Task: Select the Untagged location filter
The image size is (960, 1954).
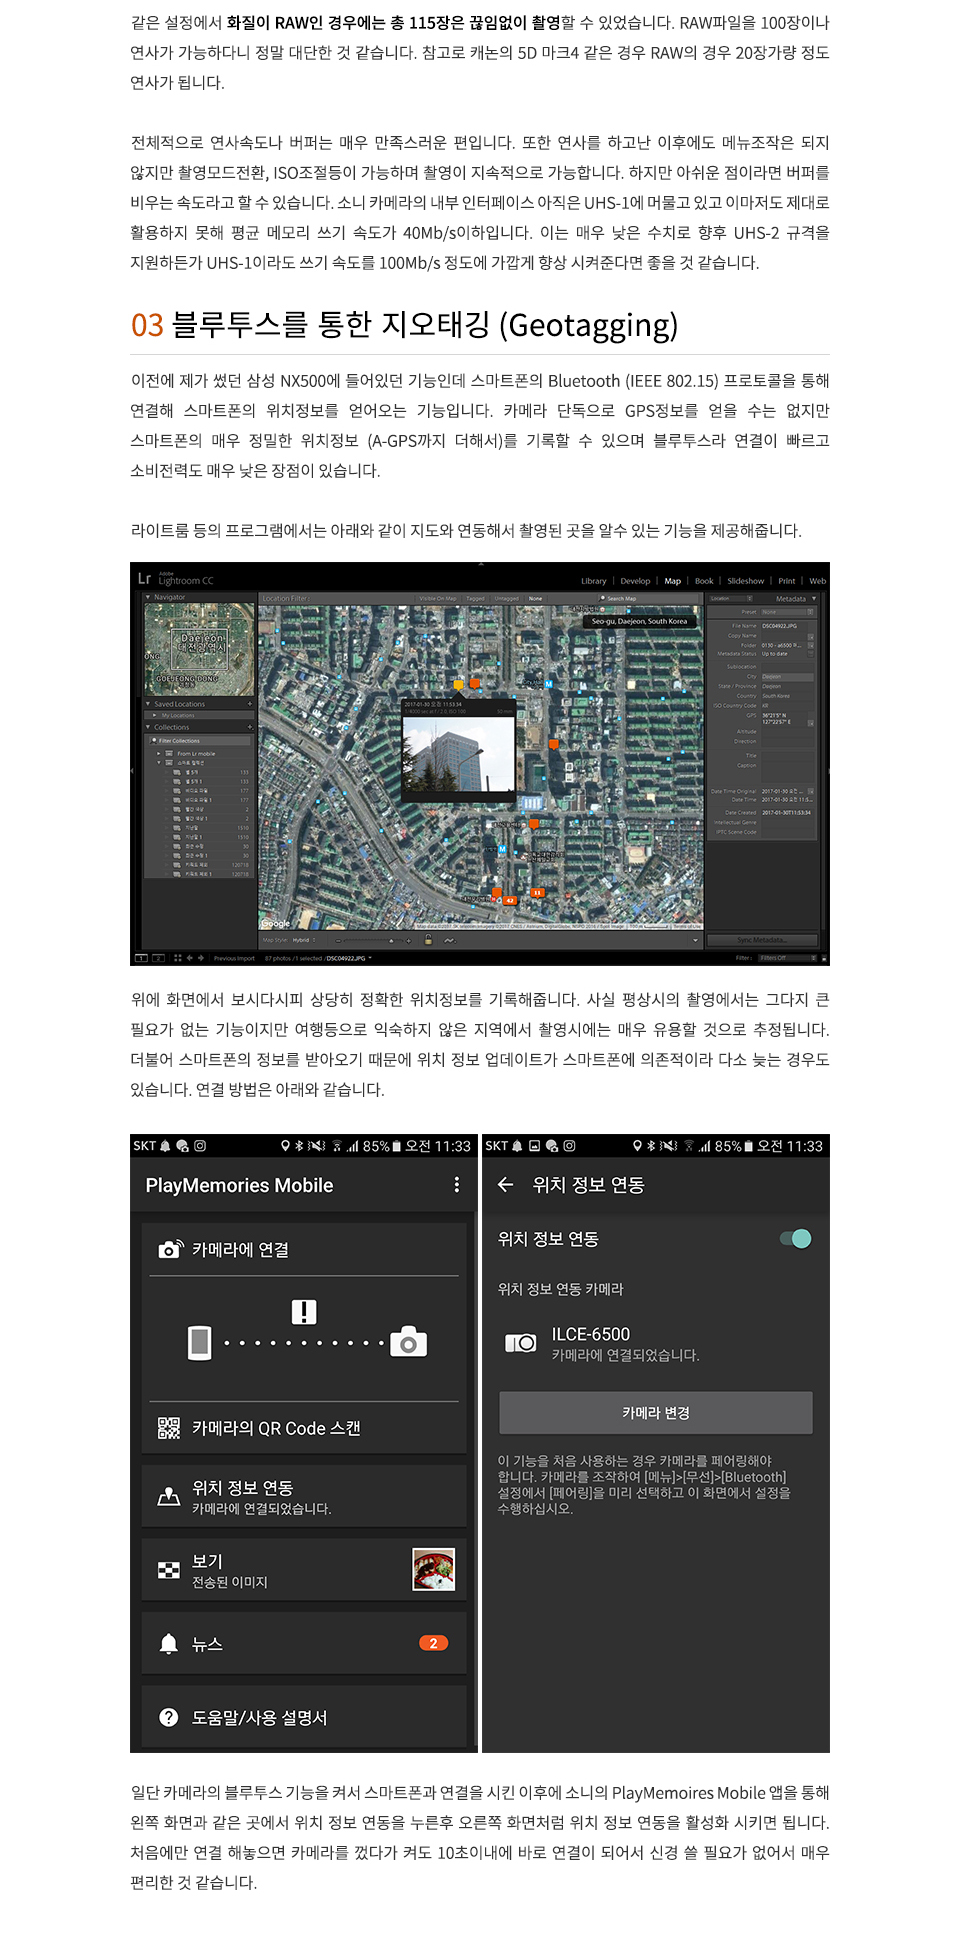Action: click(x=507, y=599)
